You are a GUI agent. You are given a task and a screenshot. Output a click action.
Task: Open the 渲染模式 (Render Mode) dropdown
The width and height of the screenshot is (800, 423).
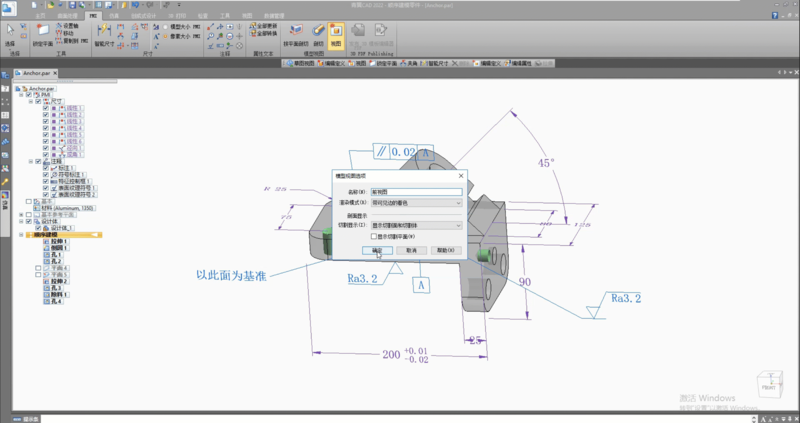415,202
